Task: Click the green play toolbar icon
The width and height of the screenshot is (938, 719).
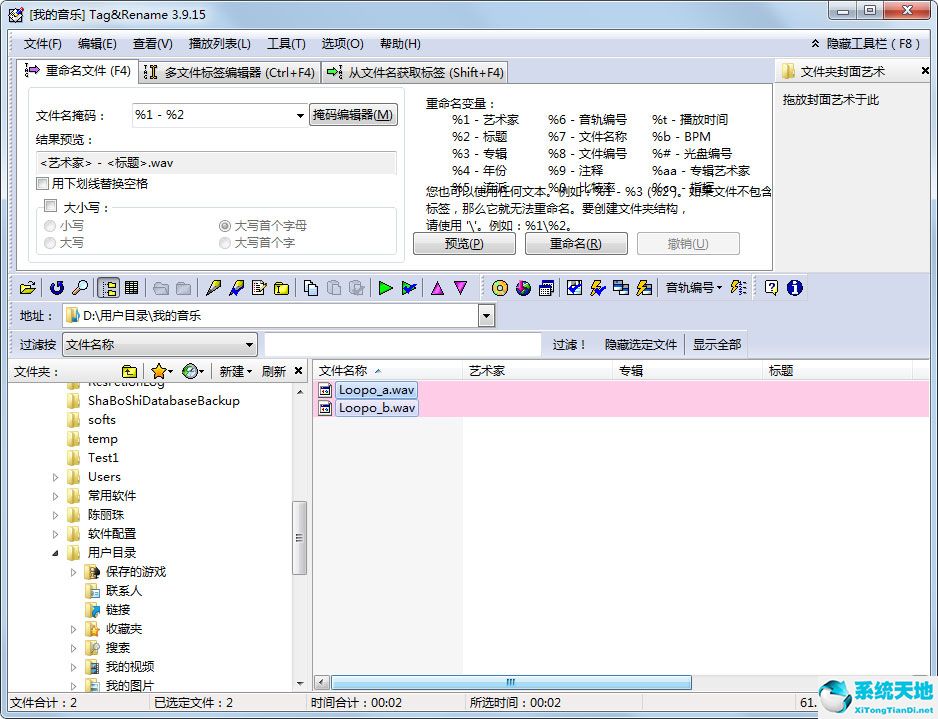Action: (x=386, y=288)
